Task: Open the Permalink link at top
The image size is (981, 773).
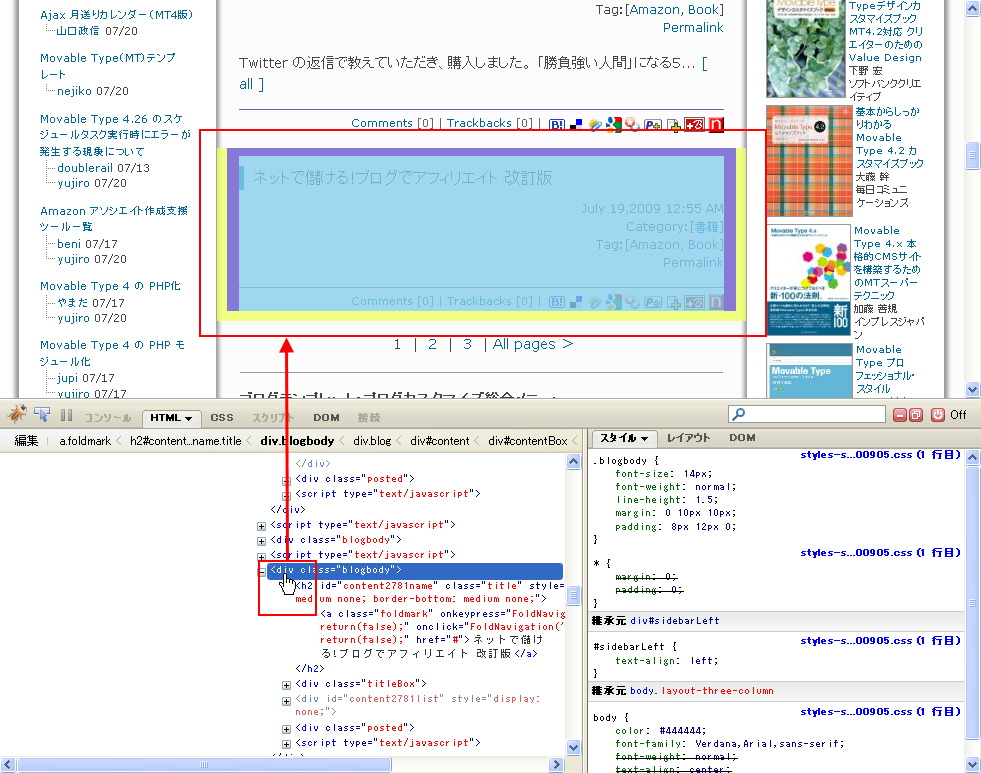Action: (x=692, y=28)
